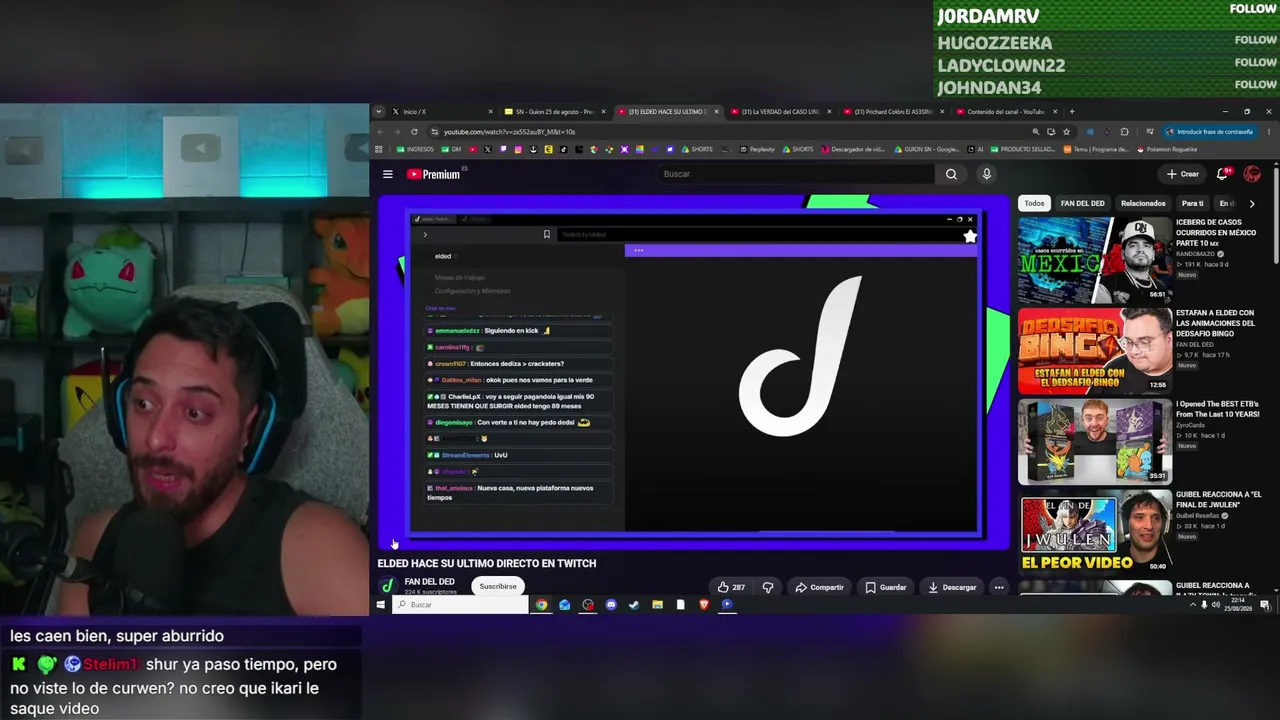Click the video title 'ELDED HACE SU ULTIMO DIRECTO EN TWITCH'
Viewport: 1280px width, 720px height.
[x=487, y=563]
